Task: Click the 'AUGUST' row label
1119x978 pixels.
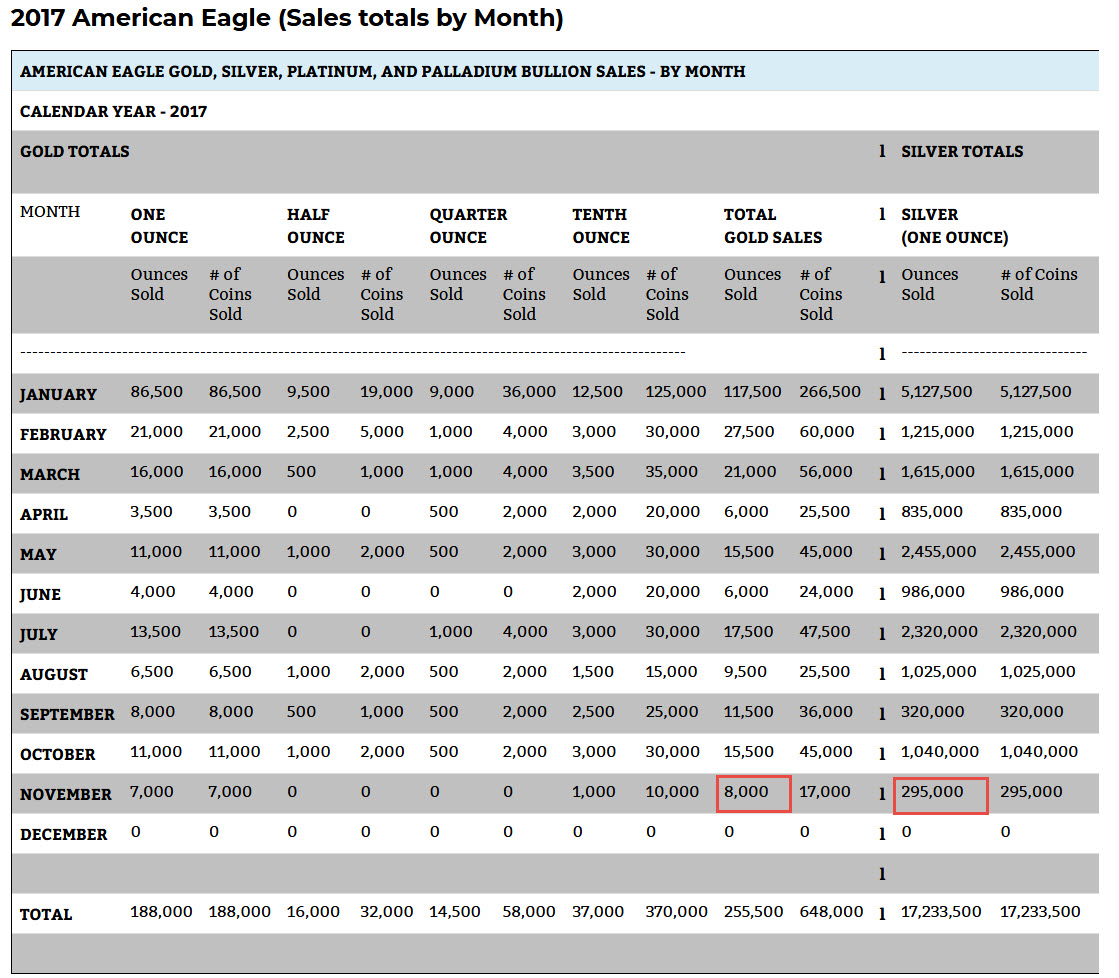Action: point(54,674)
